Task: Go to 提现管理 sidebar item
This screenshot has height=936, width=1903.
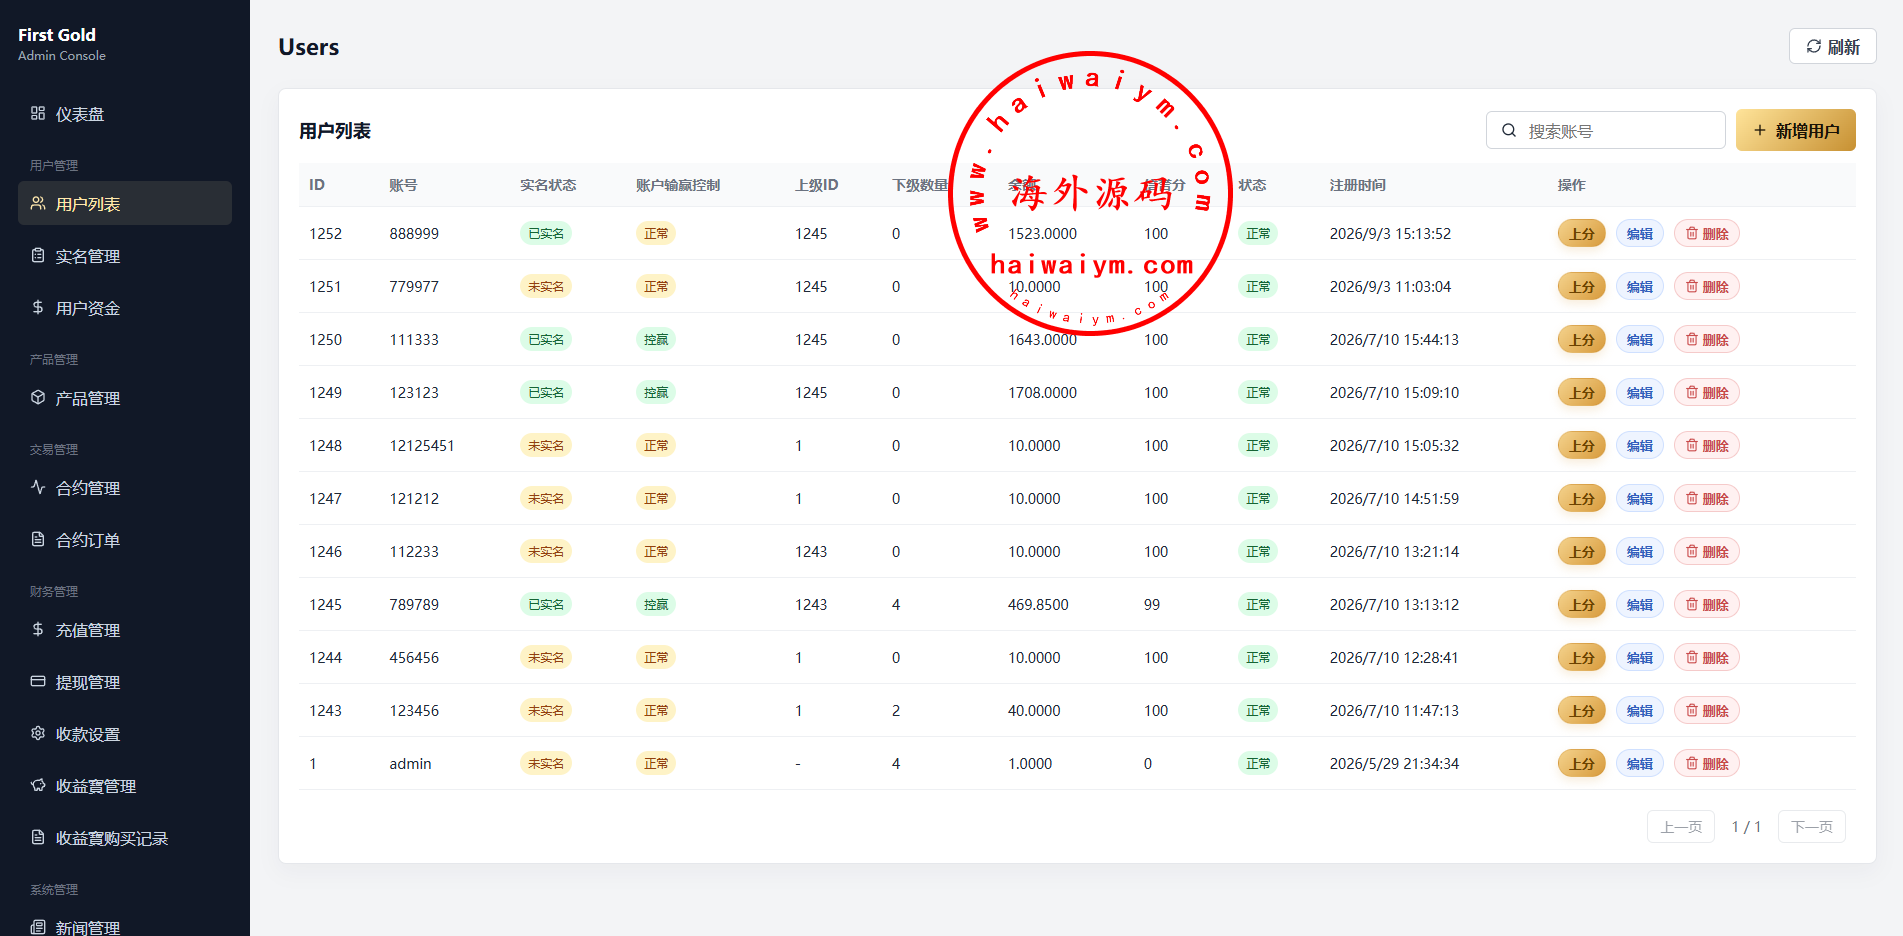Action: pyautogui.click(x=125, y=682)
